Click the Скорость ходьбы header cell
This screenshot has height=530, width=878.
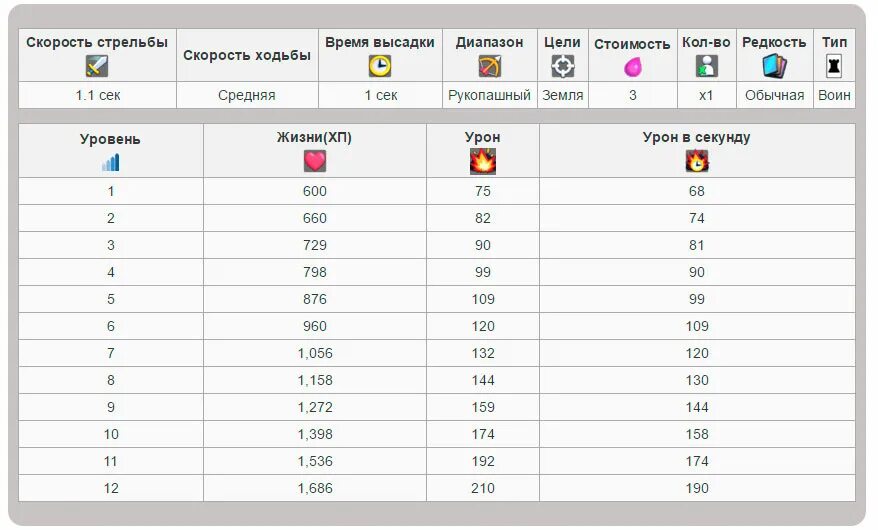(x=247, y=55)
